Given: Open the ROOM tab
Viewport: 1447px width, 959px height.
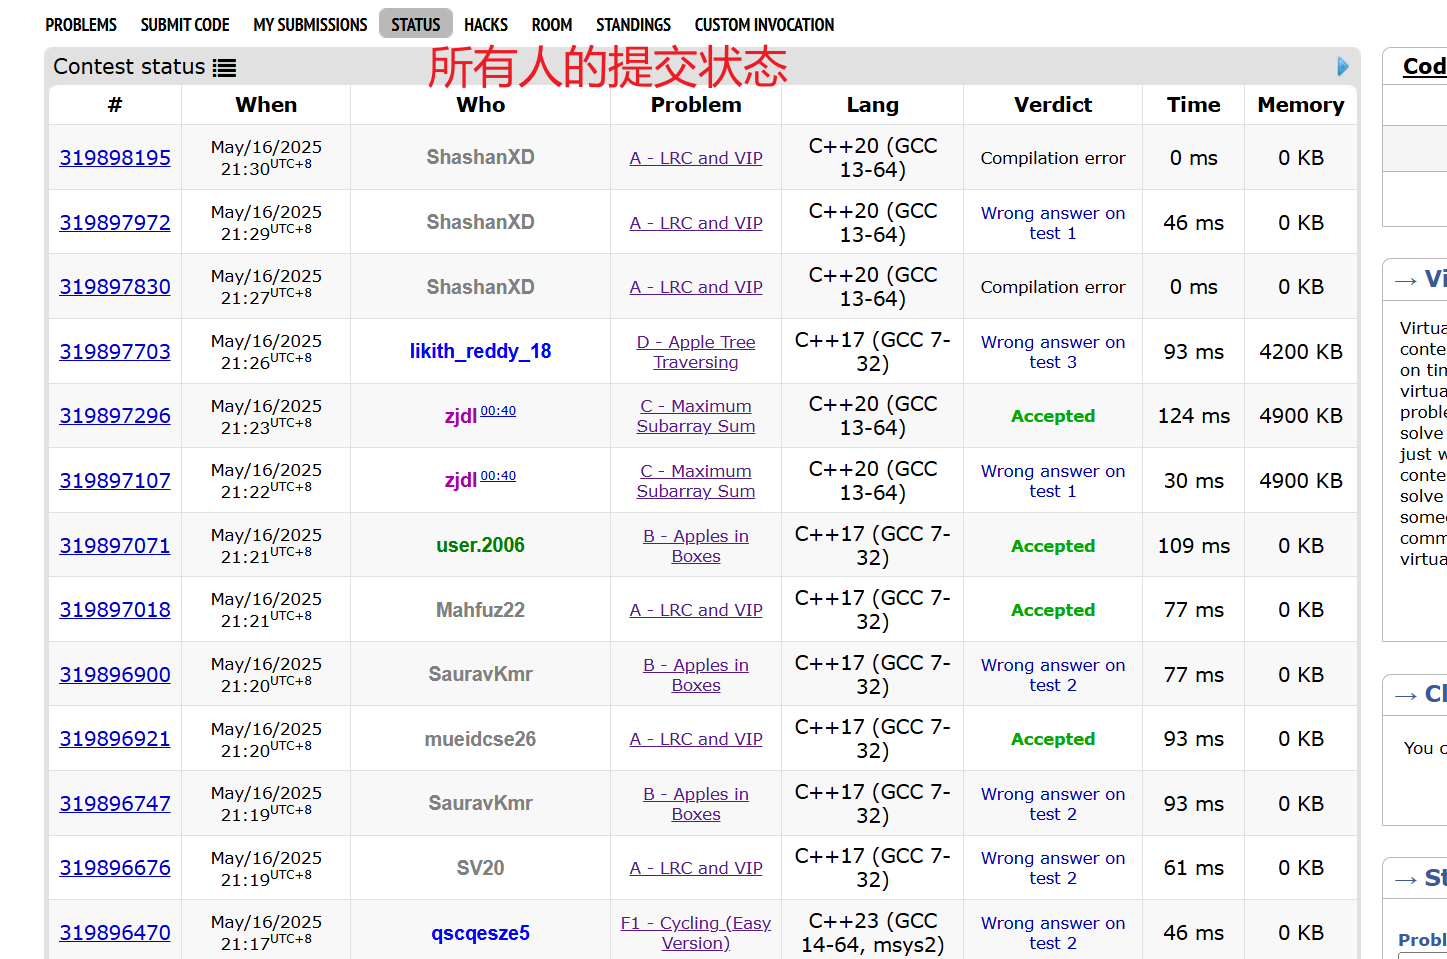Looking at the screenshot, I should pyautogui.click(x=552, y=25).
